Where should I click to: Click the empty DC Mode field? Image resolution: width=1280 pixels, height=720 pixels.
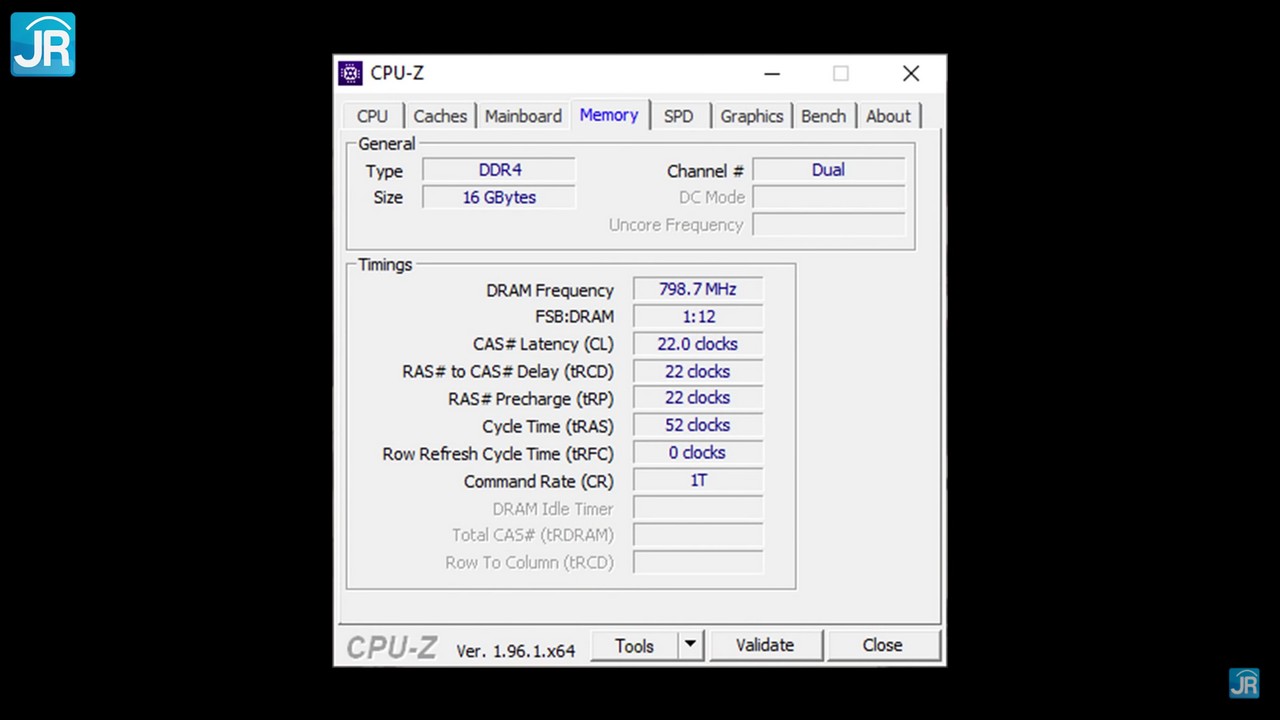click(828, 197)
